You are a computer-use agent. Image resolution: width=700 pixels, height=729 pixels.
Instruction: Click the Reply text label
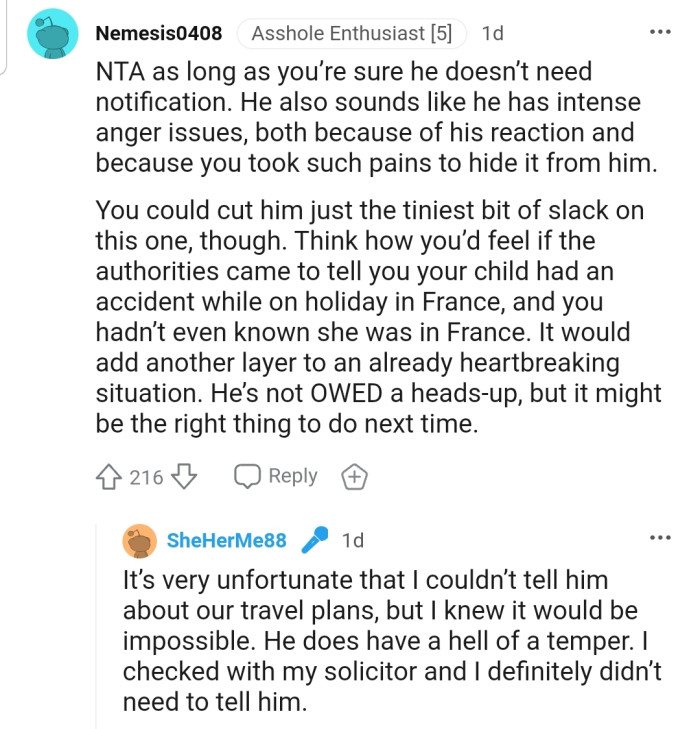click(292, 477)
